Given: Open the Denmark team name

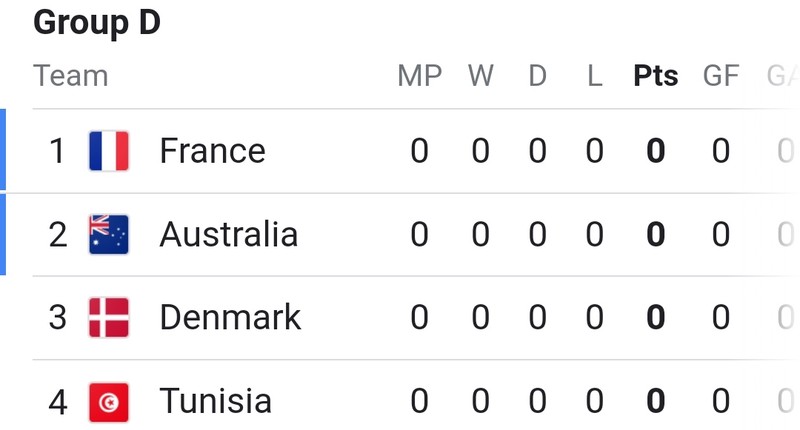Looking at the screenshot, I should [230, 318].
